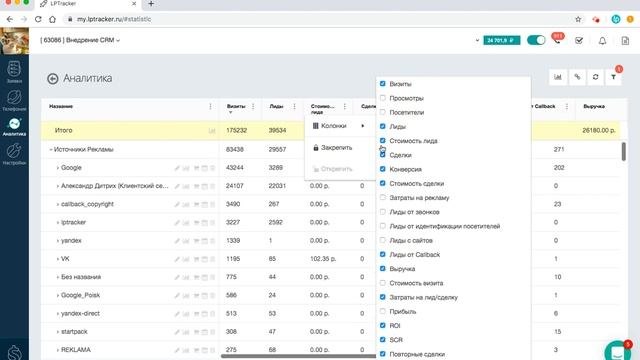Open the project dropdown Внедрение CRM
The image size is (640, 360).
pos(80,40)
